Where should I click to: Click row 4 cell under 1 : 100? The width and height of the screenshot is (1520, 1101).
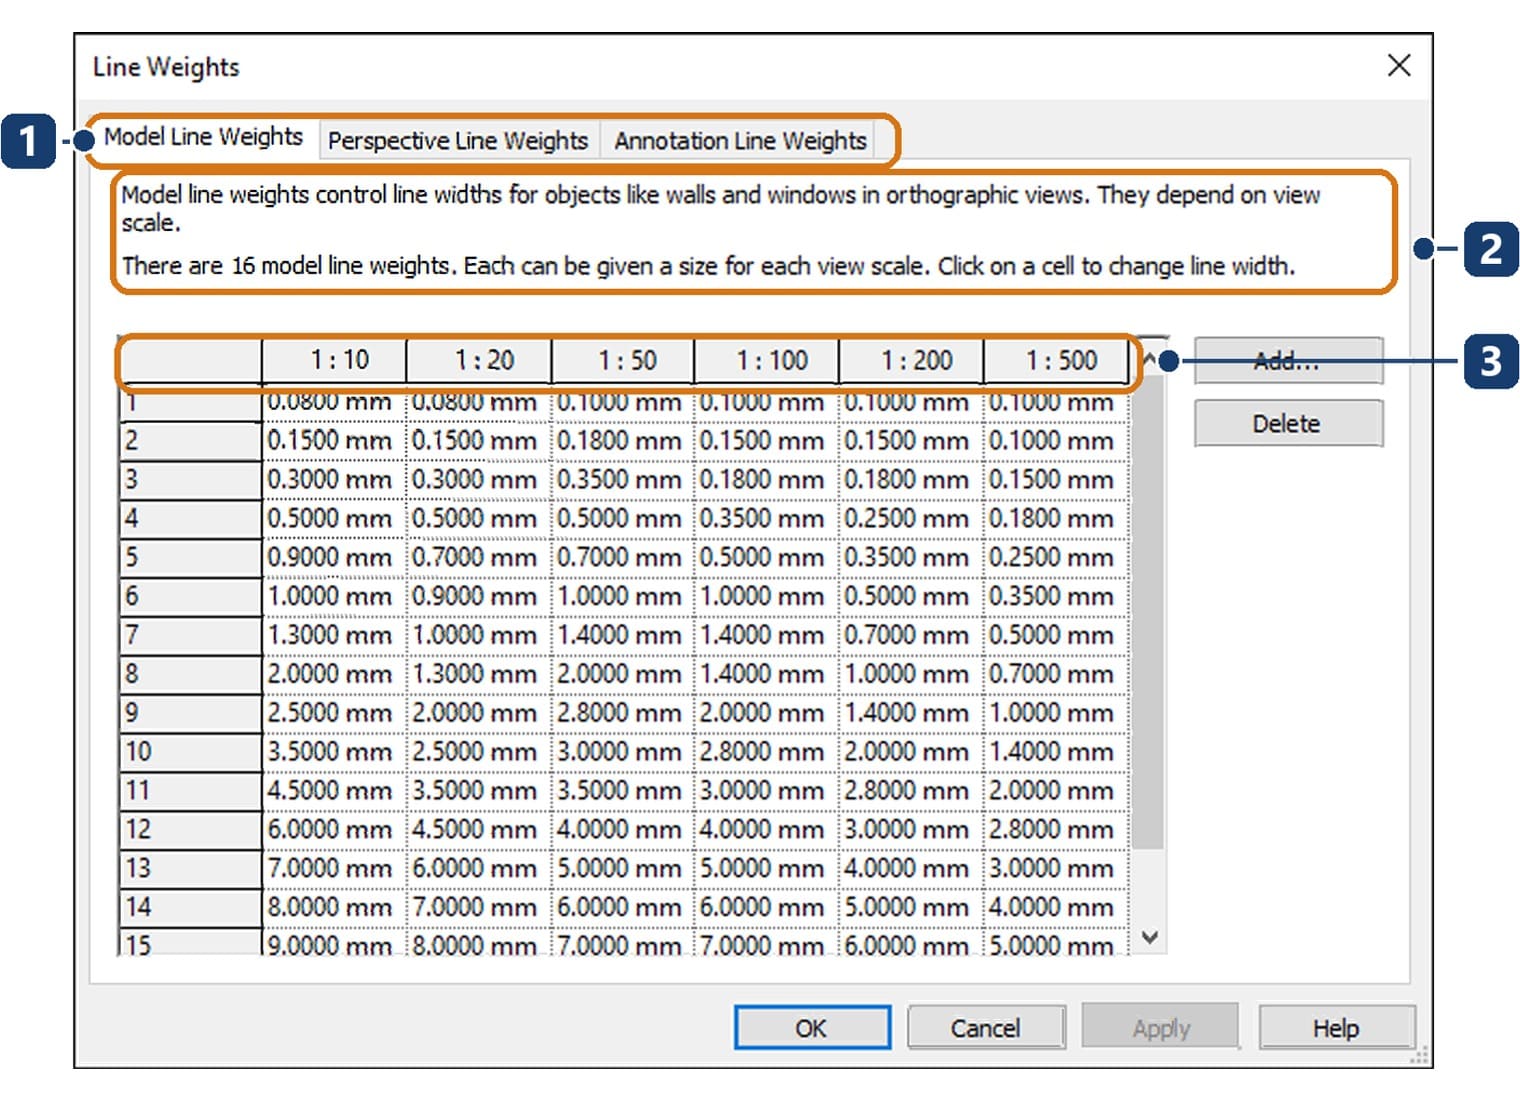point(767,518)
